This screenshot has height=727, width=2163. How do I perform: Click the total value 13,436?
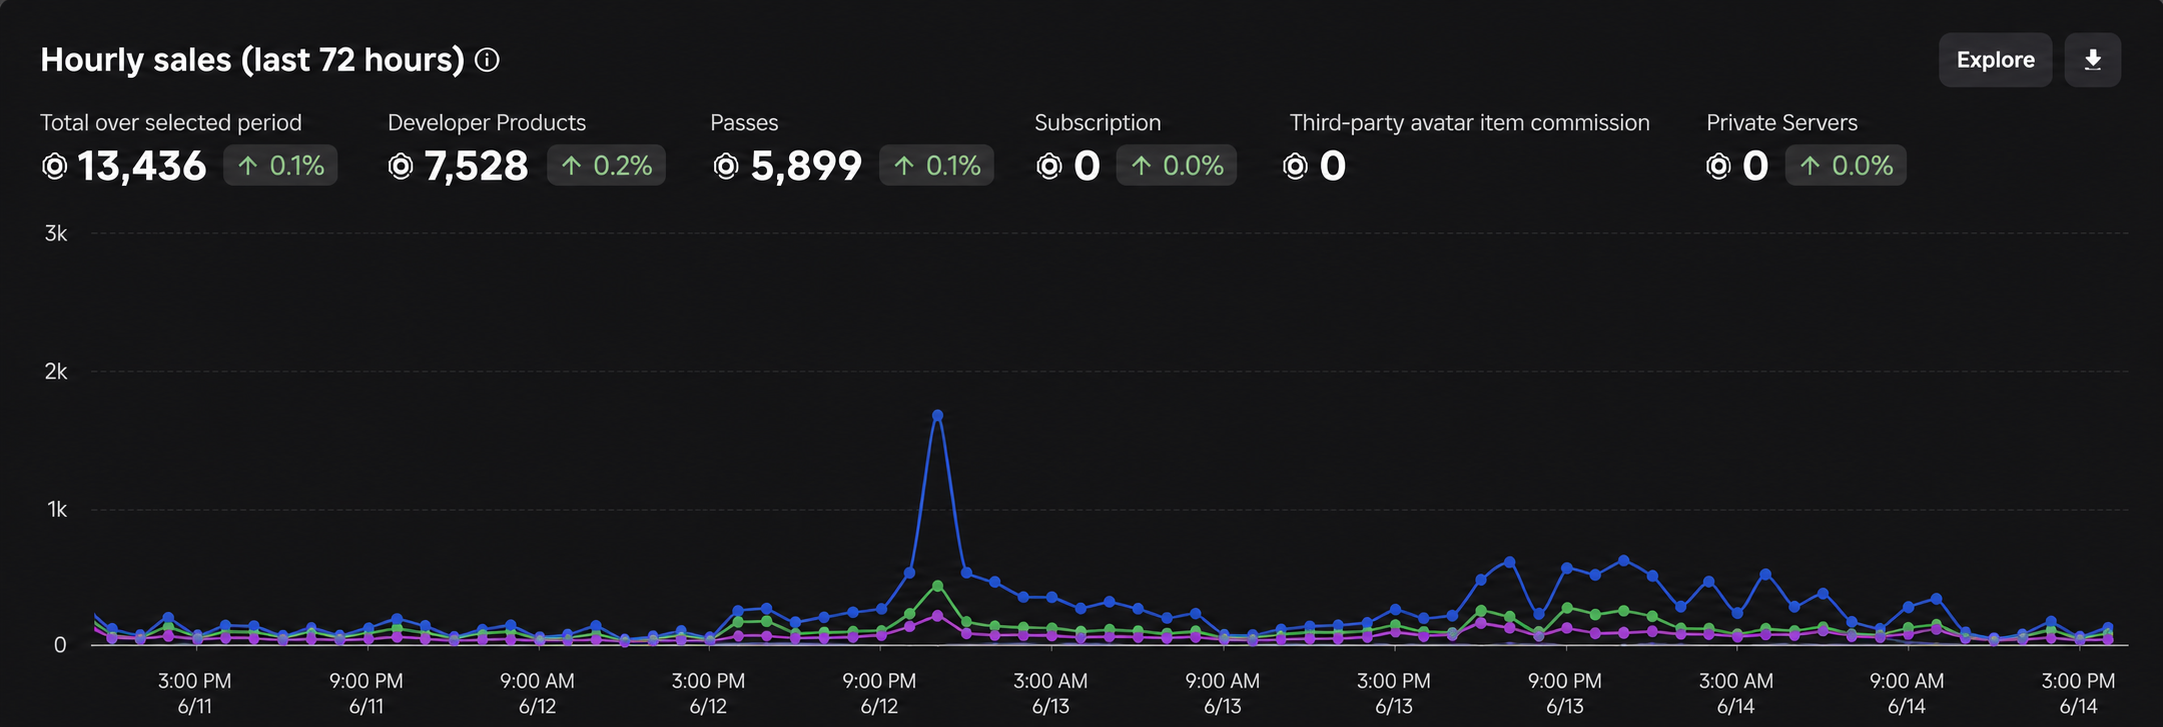click(x=142, y=166)
